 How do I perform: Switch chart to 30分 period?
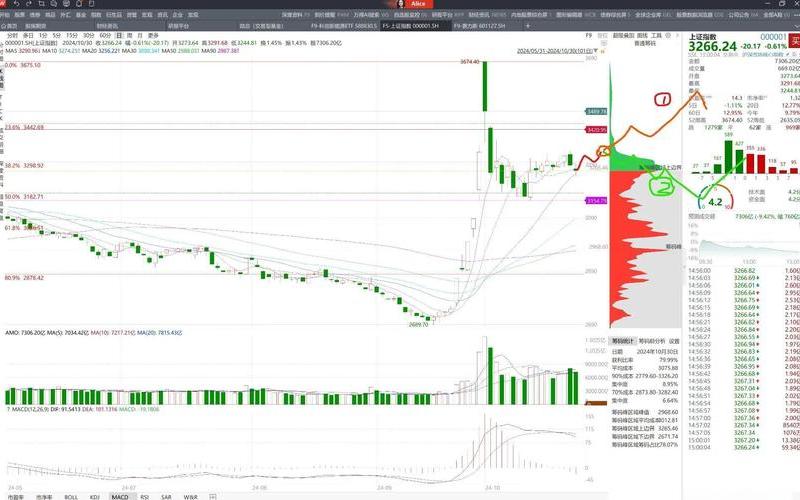(x=89, y=36)
